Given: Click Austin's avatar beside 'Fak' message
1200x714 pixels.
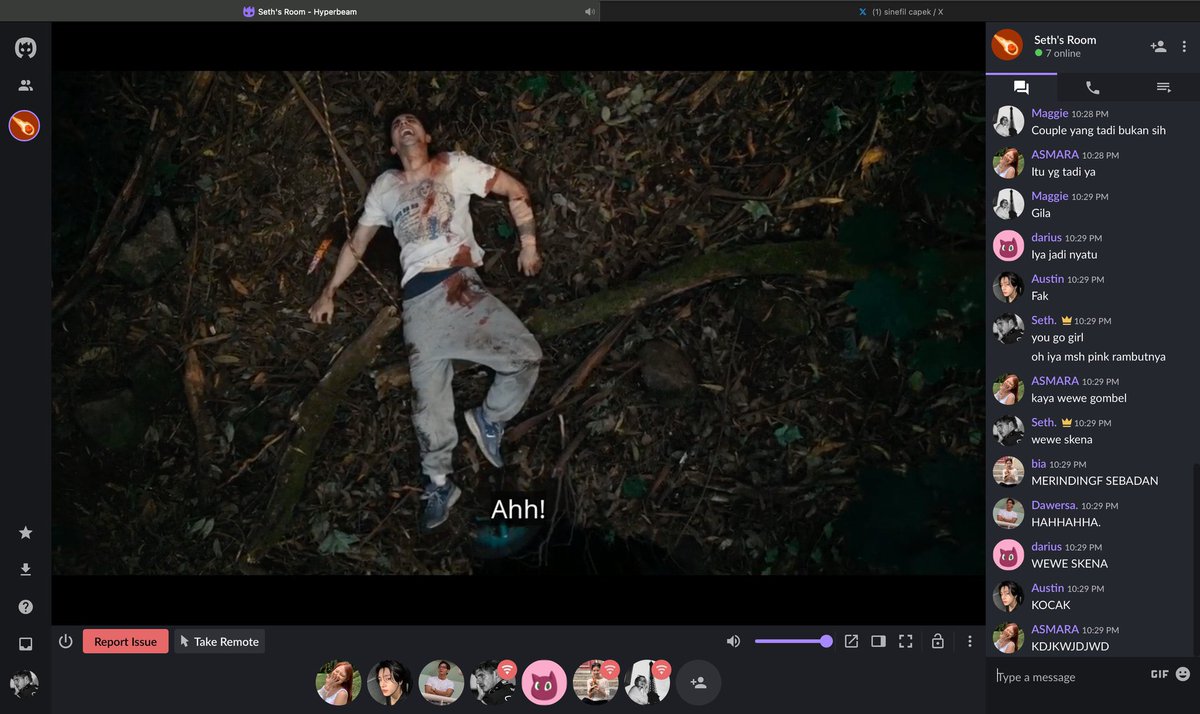Looking at the screenshot, I should 1008,287.
